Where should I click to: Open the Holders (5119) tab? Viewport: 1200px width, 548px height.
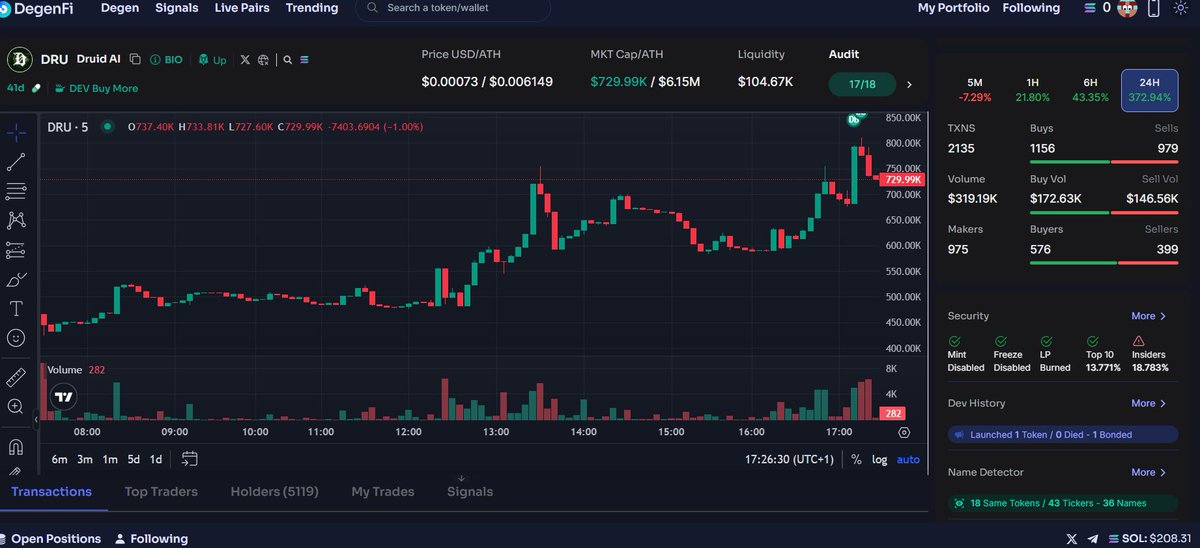[274, 491]
